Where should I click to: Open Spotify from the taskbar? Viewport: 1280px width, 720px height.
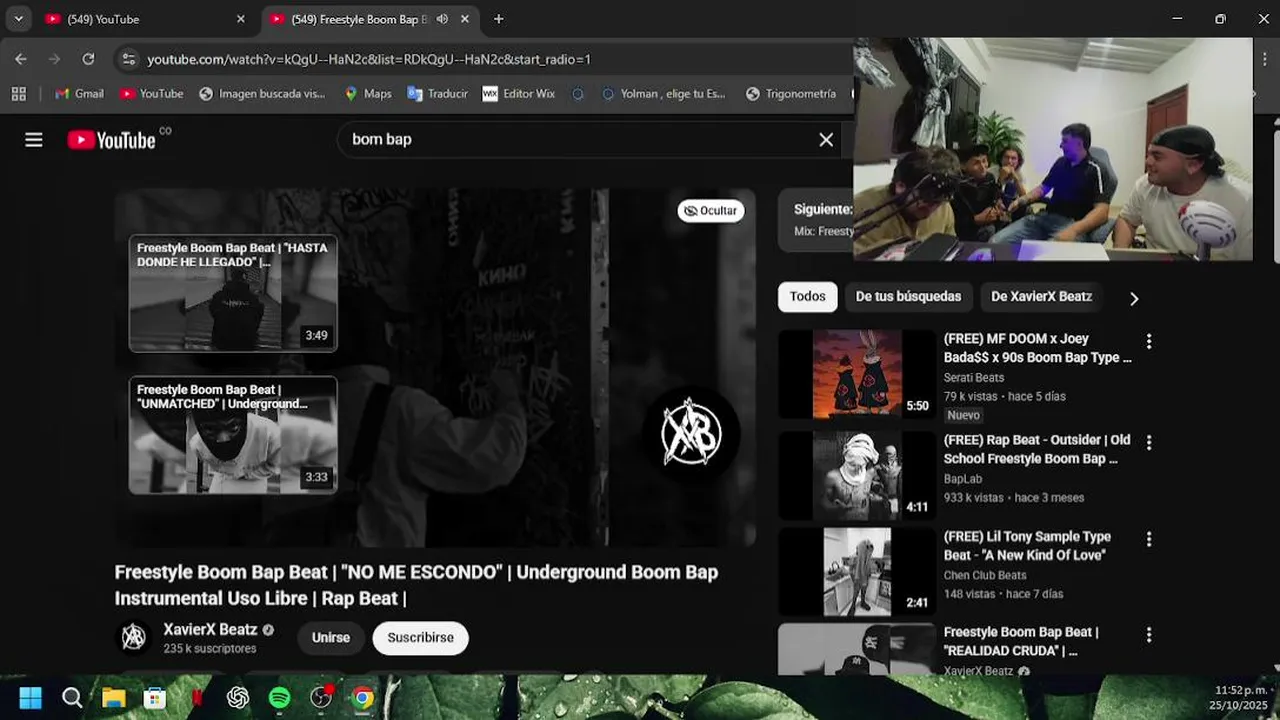click(x=279, y=698)
